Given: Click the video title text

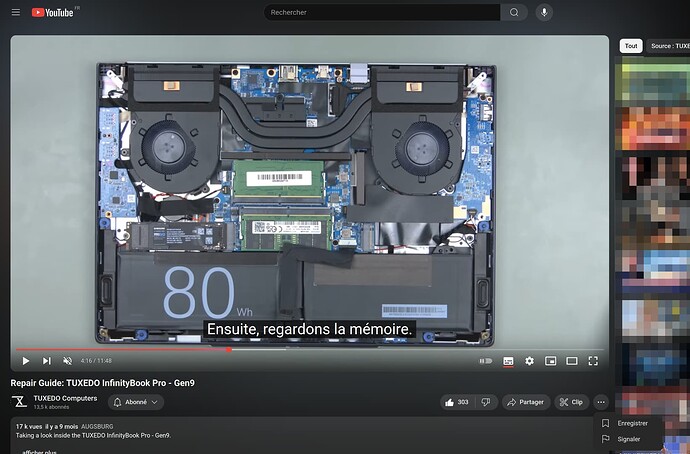Looking at the screenshot, I should coord(103,383).
